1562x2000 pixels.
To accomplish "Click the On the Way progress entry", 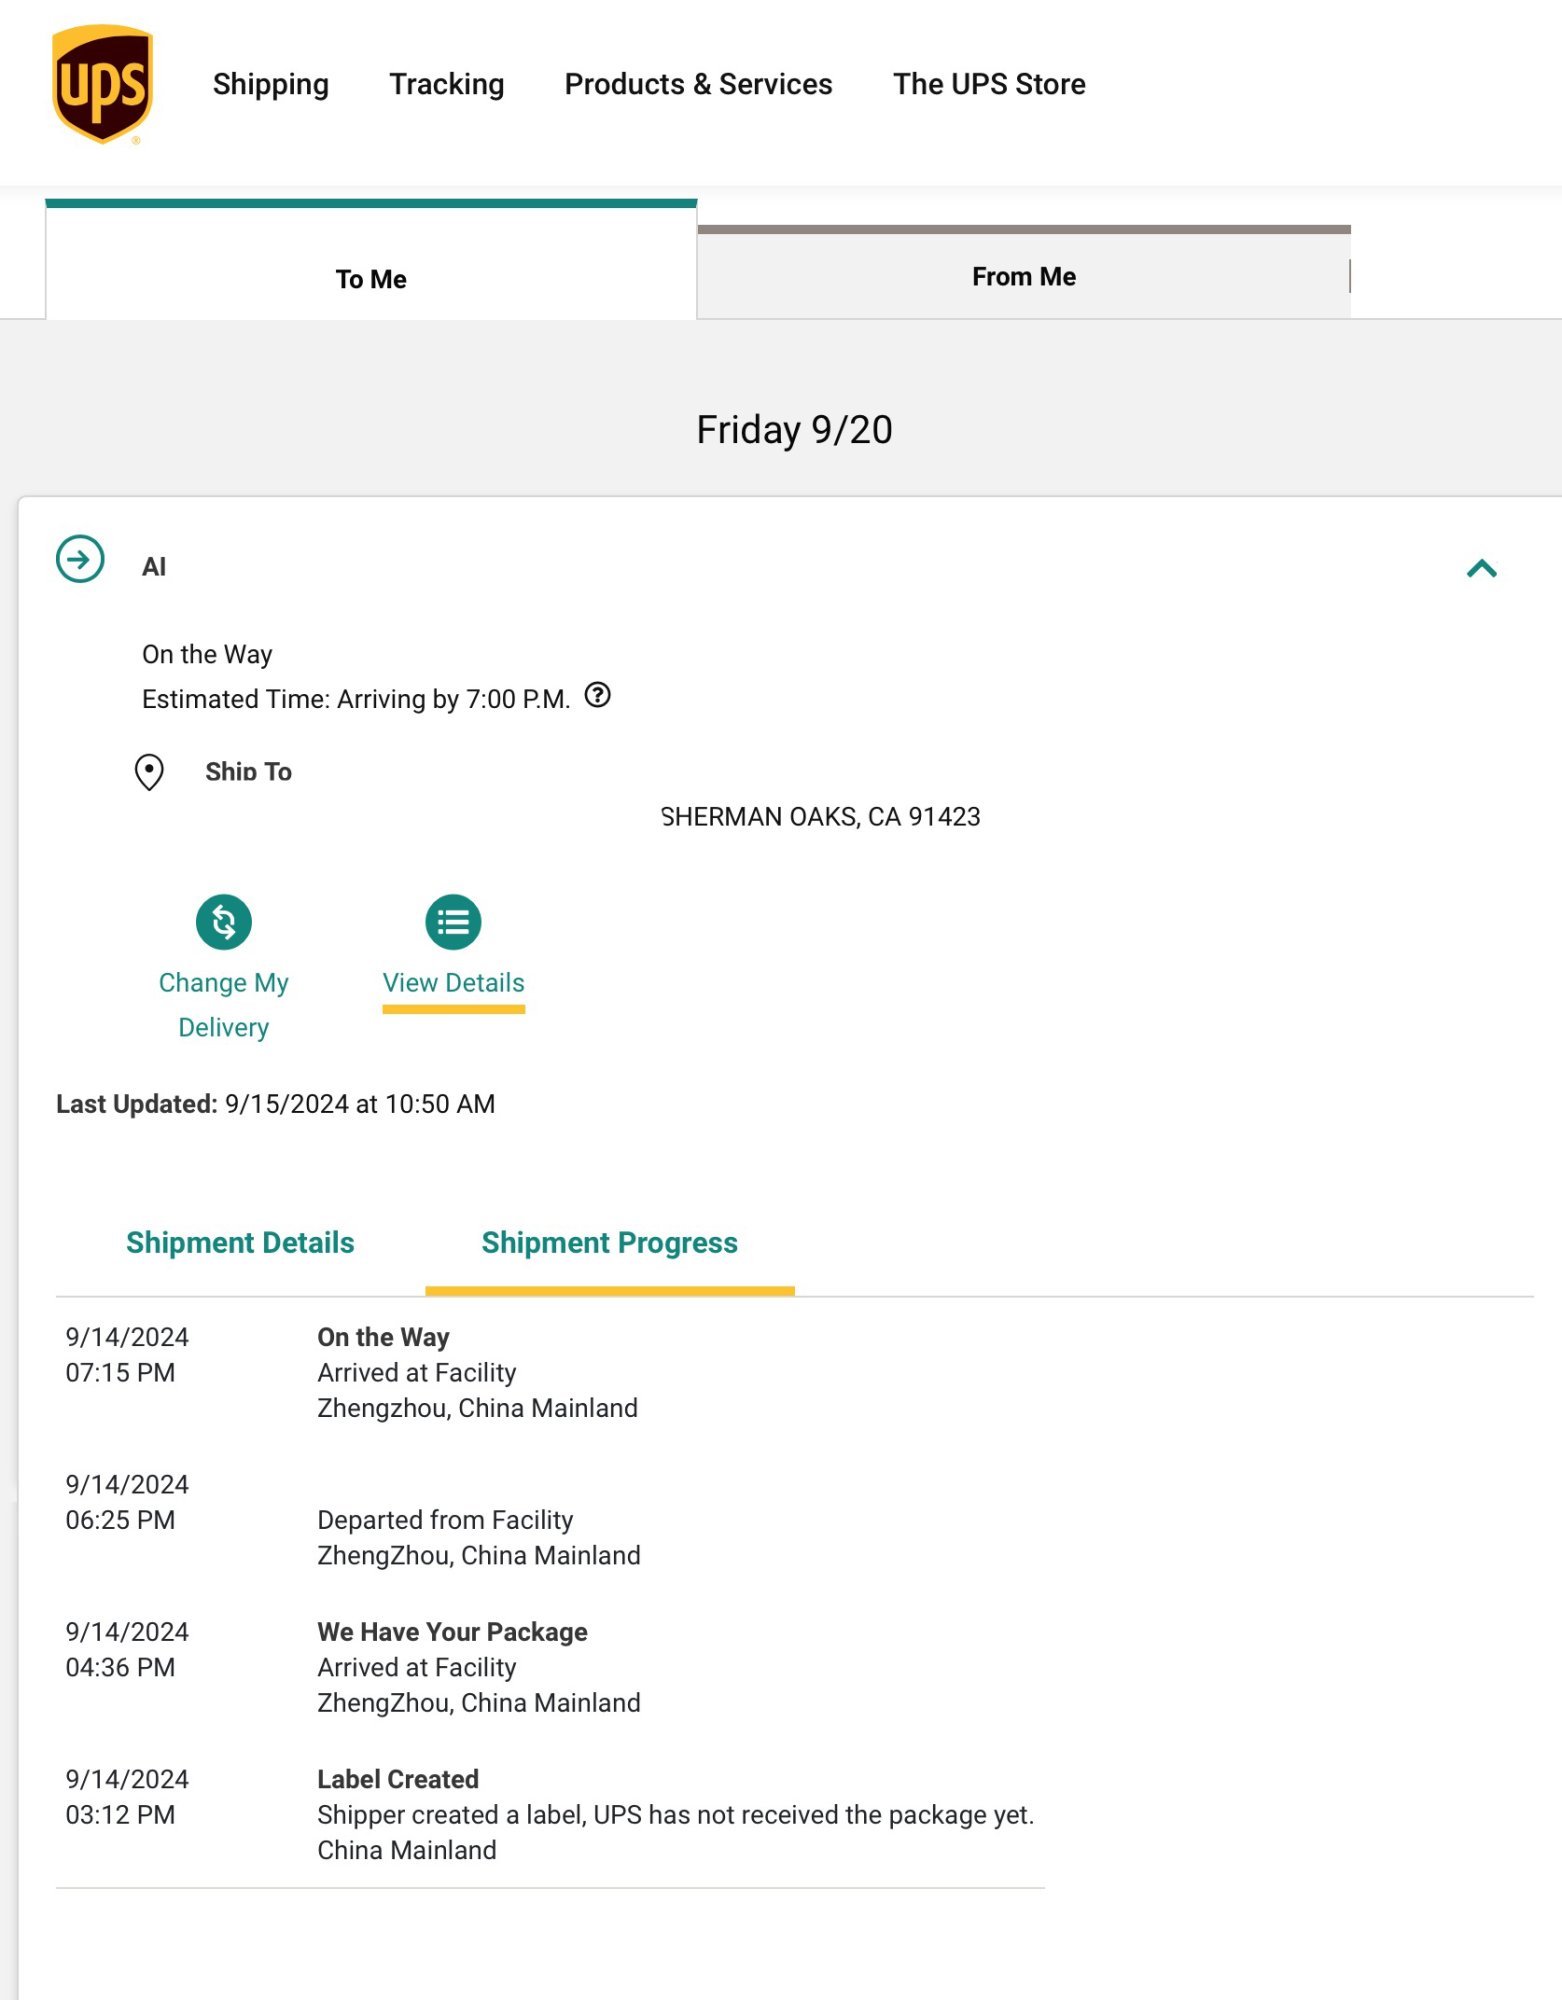I will tap(383, 1337).
